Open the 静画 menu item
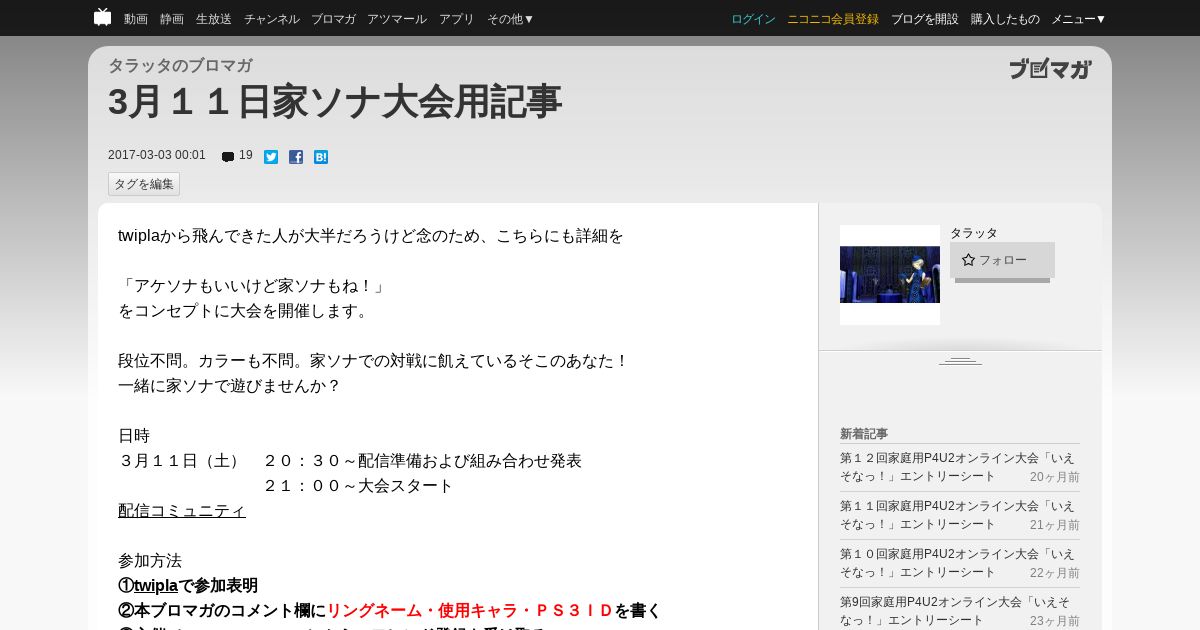Screen dimensions: 1200x630 coord(172,19)
